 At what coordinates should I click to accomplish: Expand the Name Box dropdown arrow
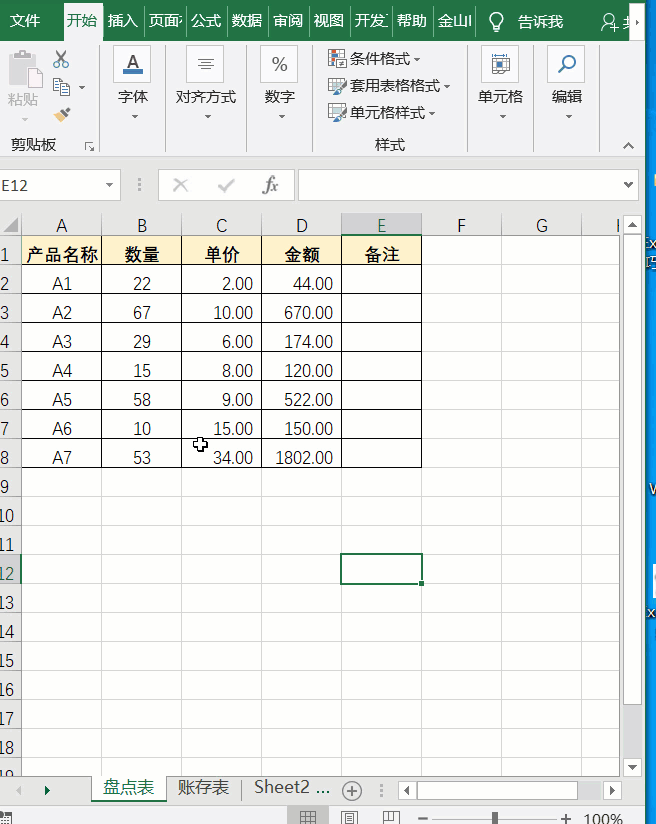(109, 185)
